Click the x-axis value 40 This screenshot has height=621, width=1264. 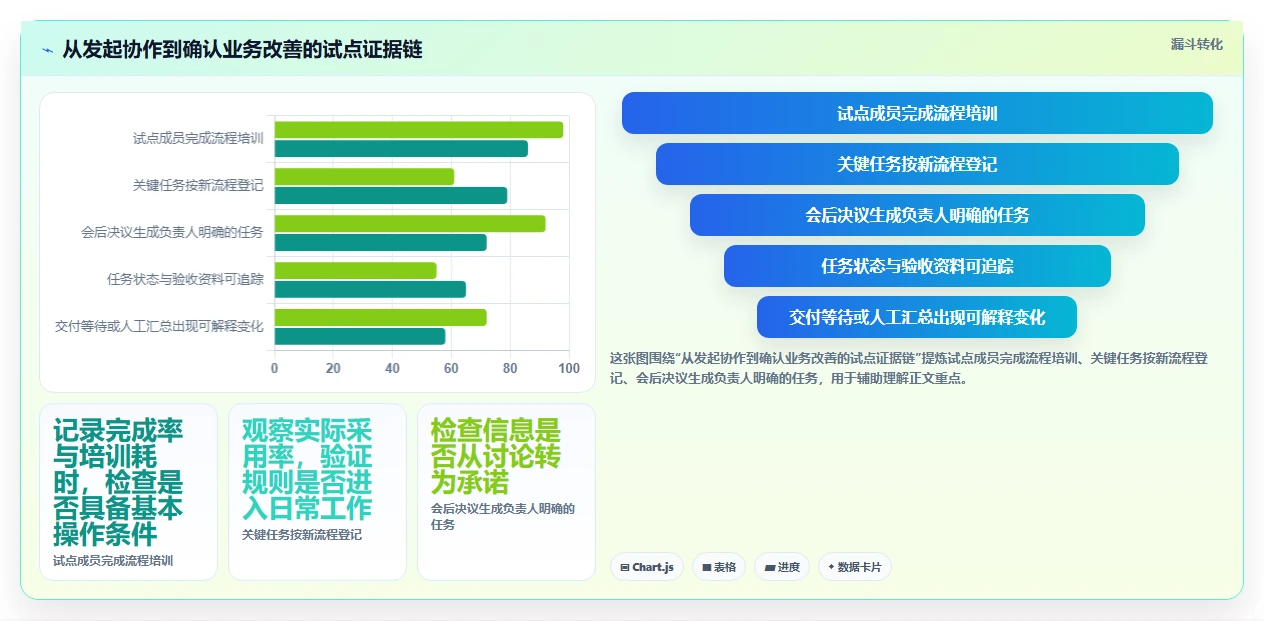(392, 369)
